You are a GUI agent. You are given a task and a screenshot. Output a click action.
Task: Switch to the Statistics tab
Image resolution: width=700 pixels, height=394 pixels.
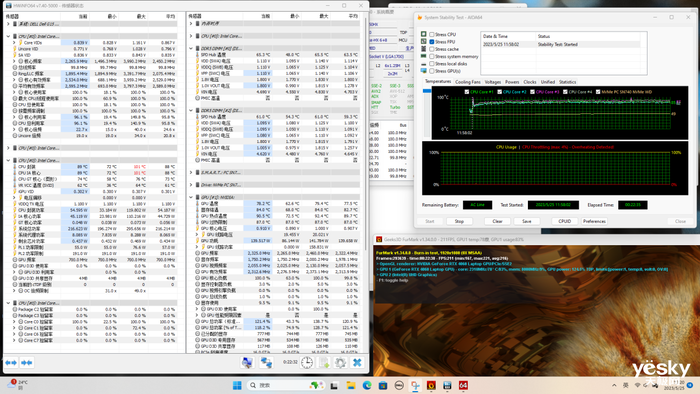point(567,82)
